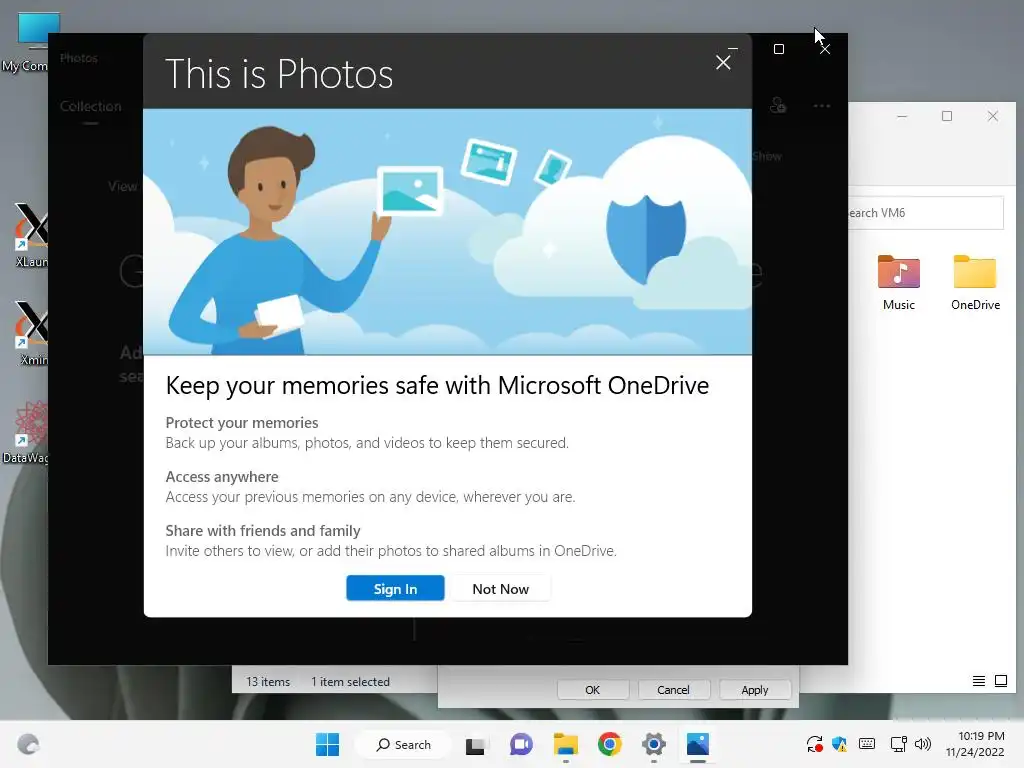Maximize the File Explorer window
The height and width of the screenshot is (768, 1024).
click(x=947, y=116)
